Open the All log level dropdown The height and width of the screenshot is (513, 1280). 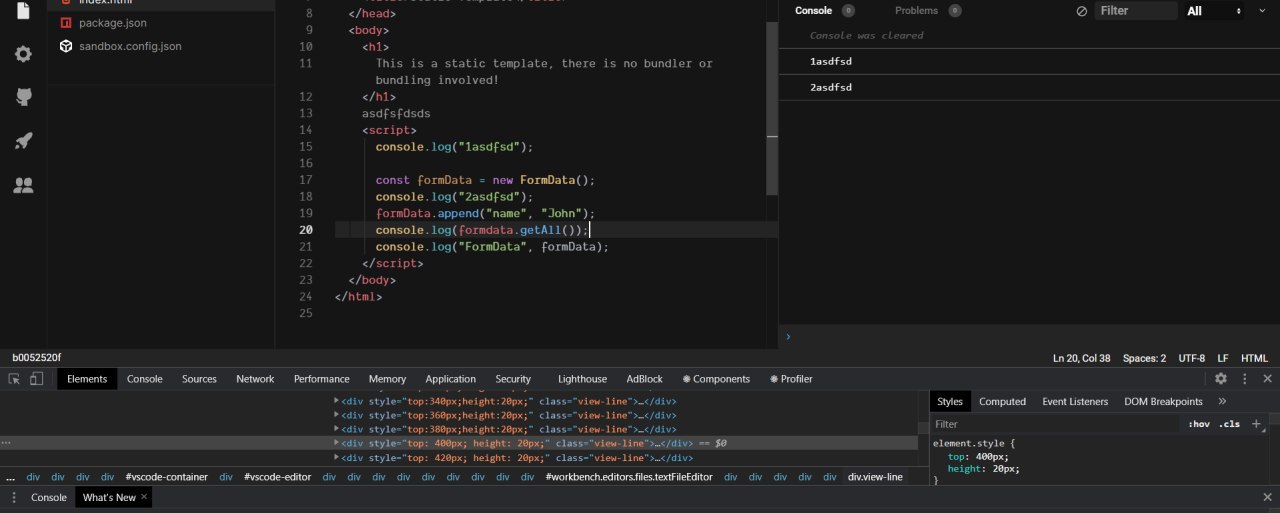click(x=1214, y=11)
